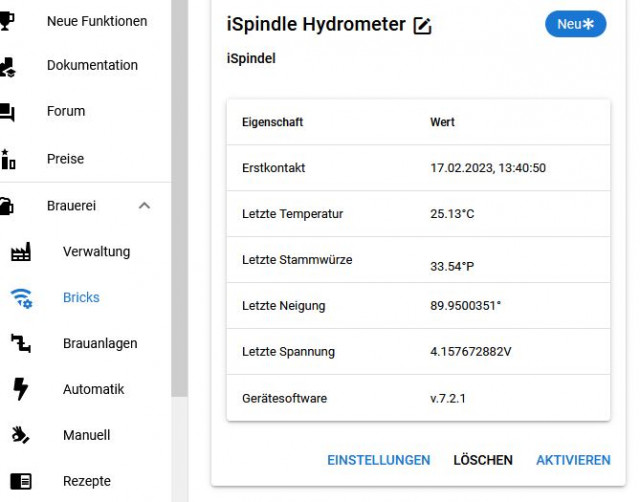
Task: Click the iSpindle Hydrometer title
Action: [x=316, y=24]
